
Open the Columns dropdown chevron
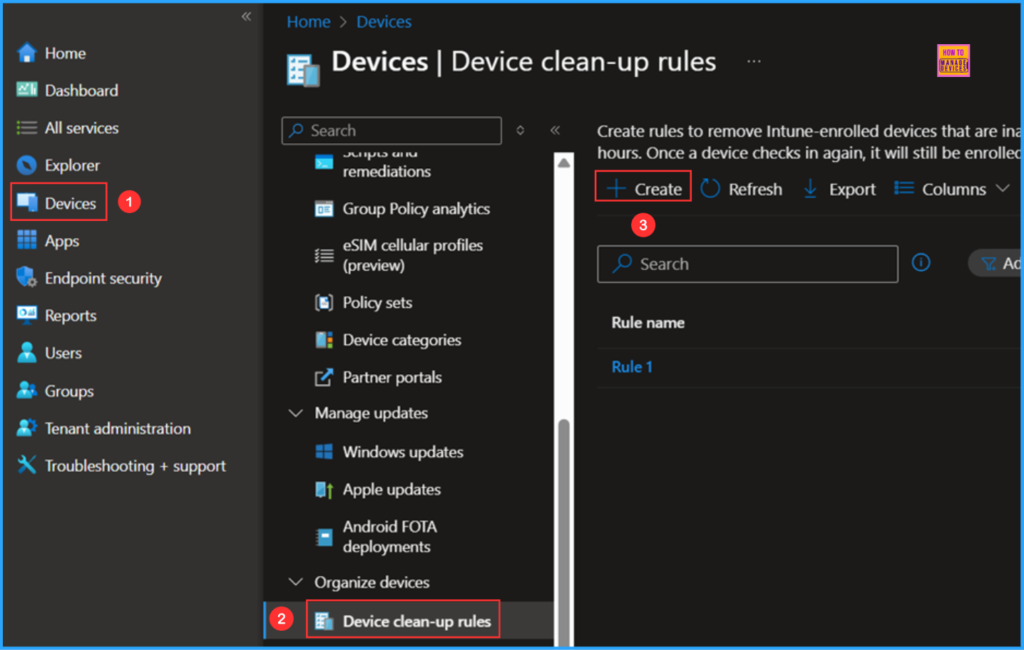[x=1003, y=189]
